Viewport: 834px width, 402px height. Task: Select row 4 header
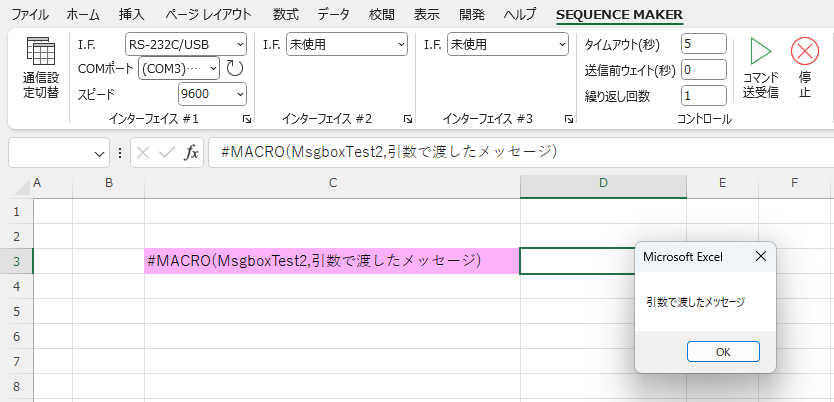[16, 286]
